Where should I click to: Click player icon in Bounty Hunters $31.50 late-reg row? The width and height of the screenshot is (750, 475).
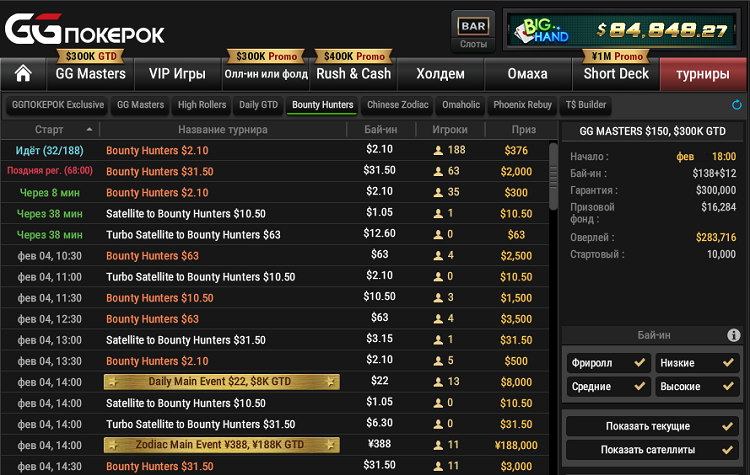coord(438,171)
